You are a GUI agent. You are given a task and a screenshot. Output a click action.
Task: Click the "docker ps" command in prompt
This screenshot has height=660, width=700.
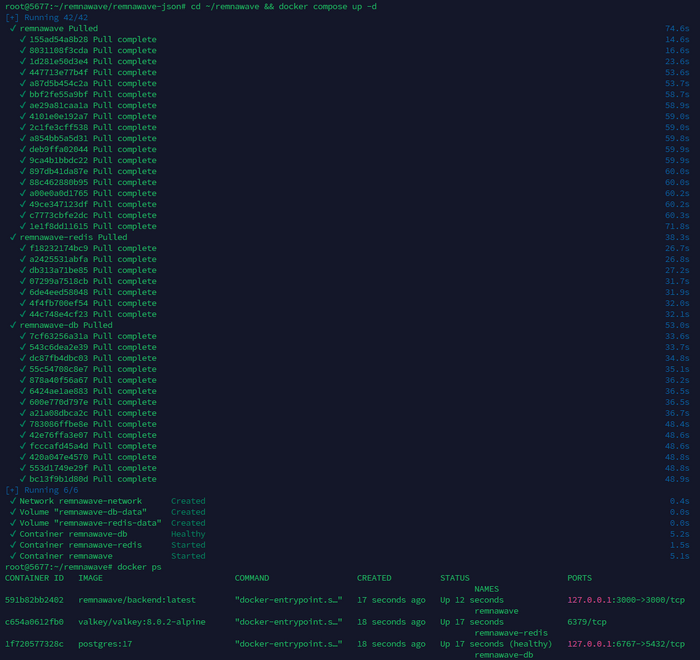141,567
